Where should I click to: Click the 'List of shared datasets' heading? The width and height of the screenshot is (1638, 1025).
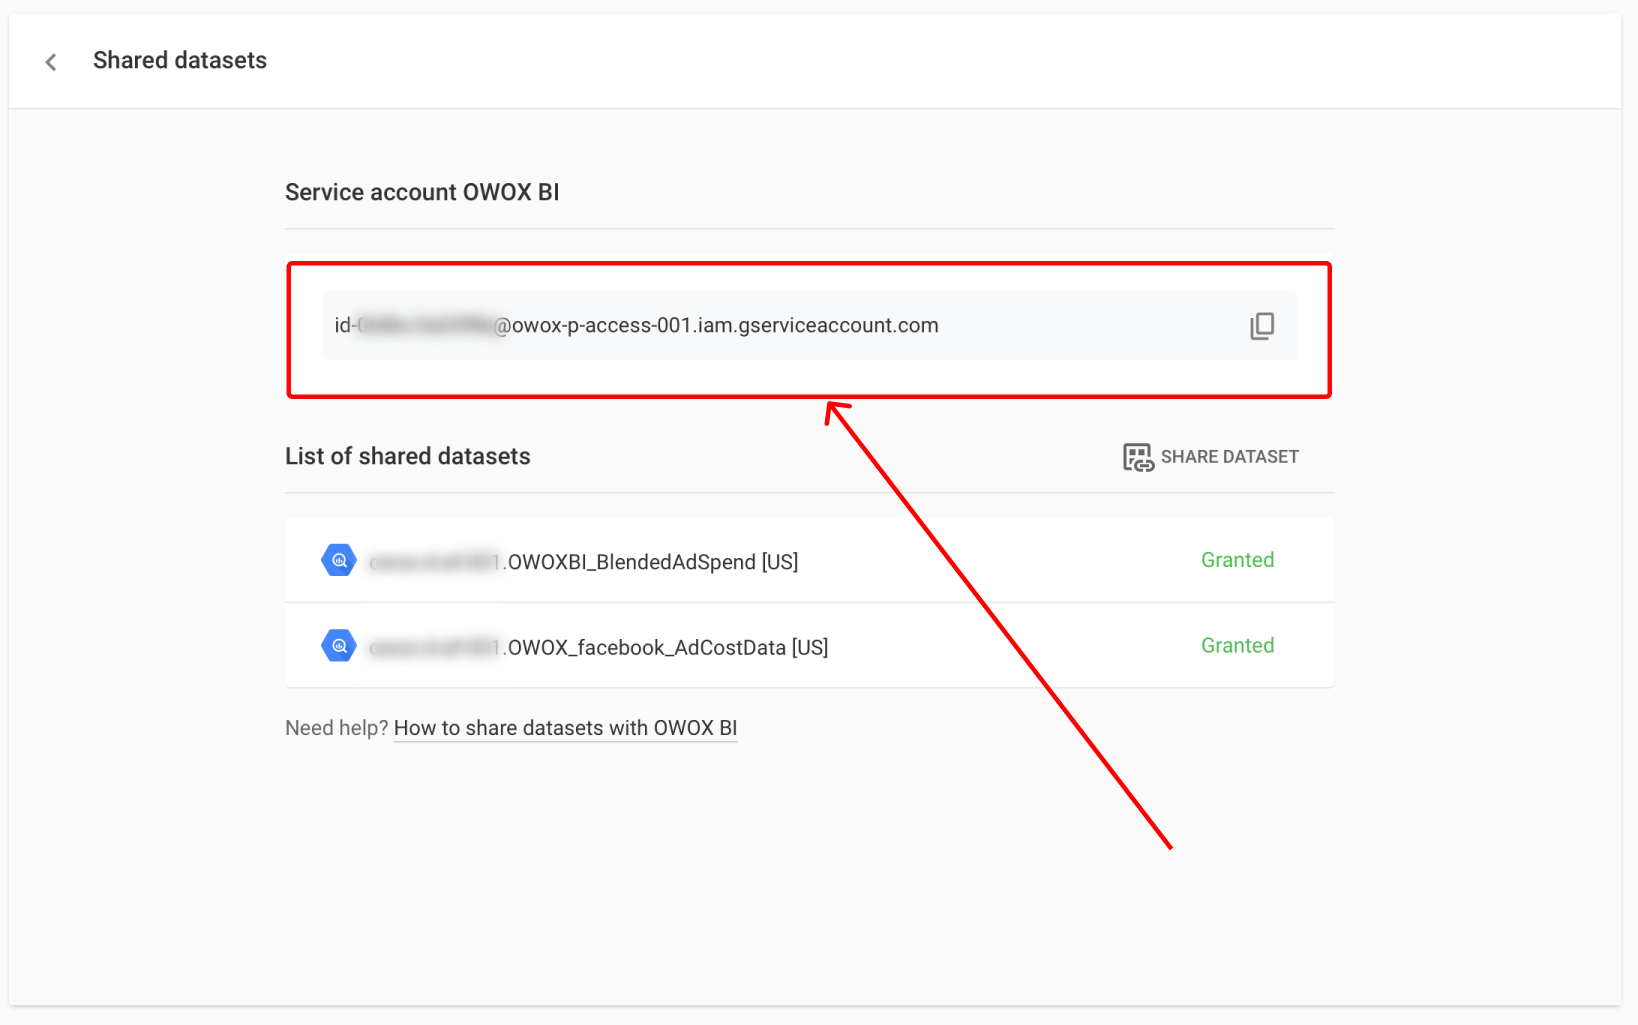click(x=408, y=456)
